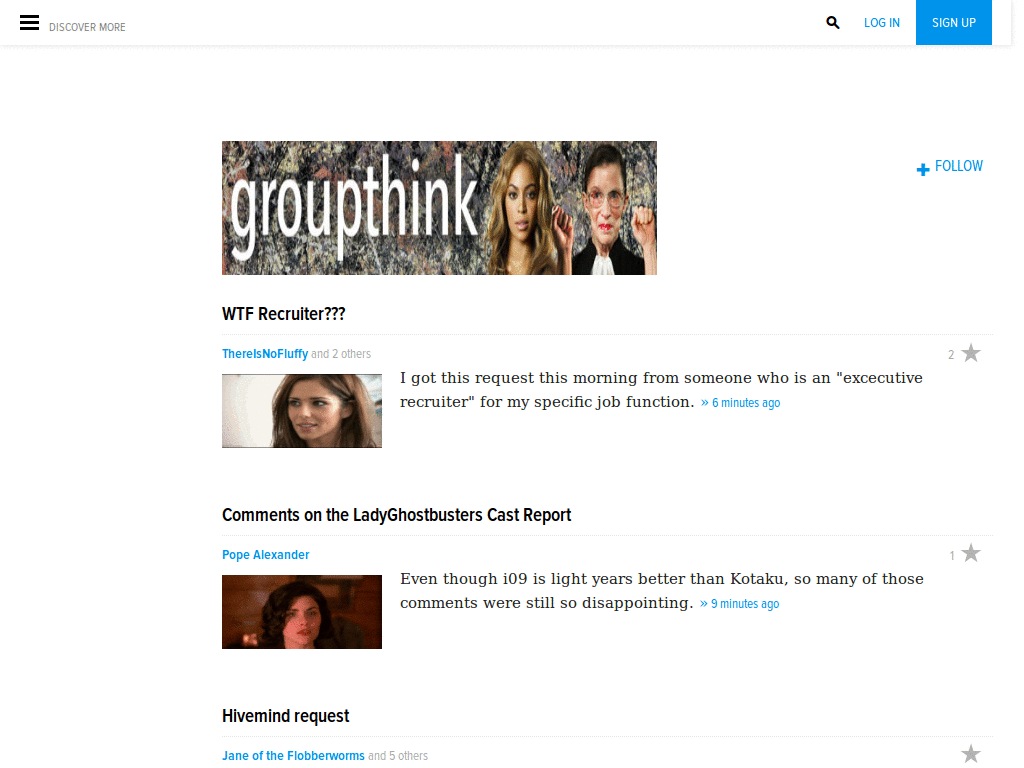Click star count 1 on LadyGhostbusters post
Screen dimensions: 1024x768
tap(952, 556)
